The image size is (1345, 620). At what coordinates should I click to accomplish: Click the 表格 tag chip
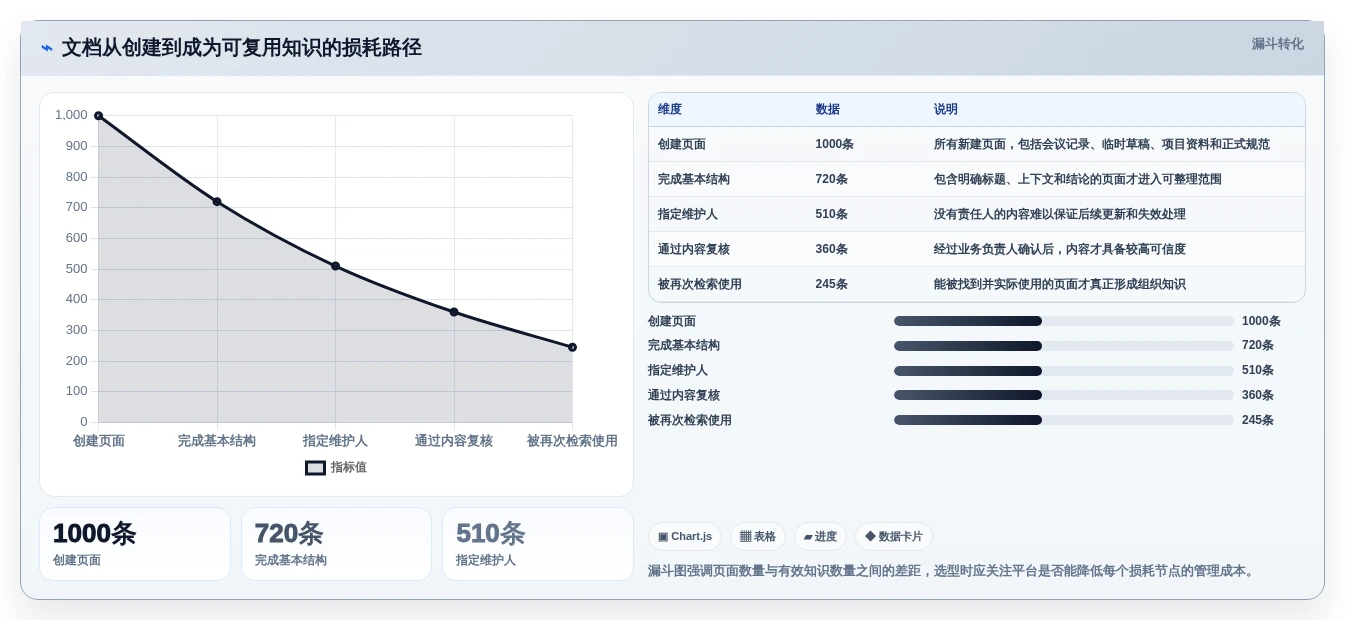[758, 537]
